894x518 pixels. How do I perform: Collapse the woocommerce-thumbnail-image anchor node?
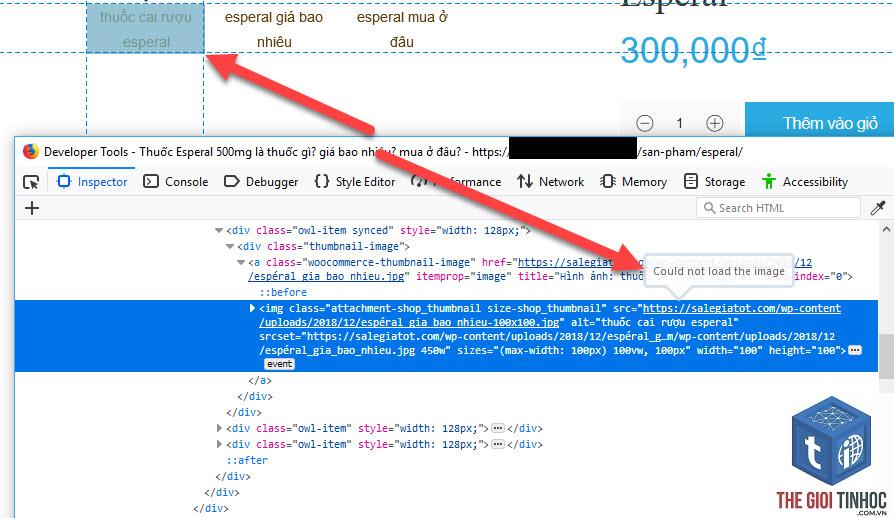[x=241, y=262]
